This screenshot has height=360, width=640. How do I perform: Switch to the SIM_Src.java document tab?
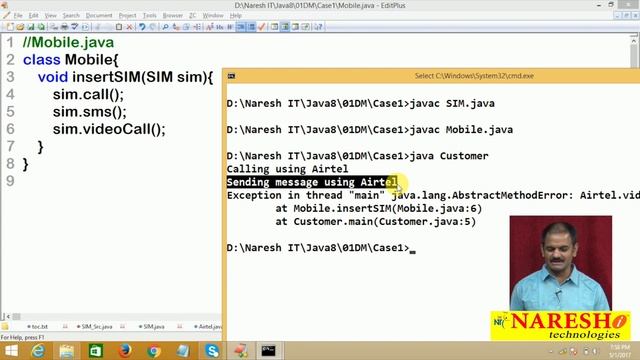(96, 327)
